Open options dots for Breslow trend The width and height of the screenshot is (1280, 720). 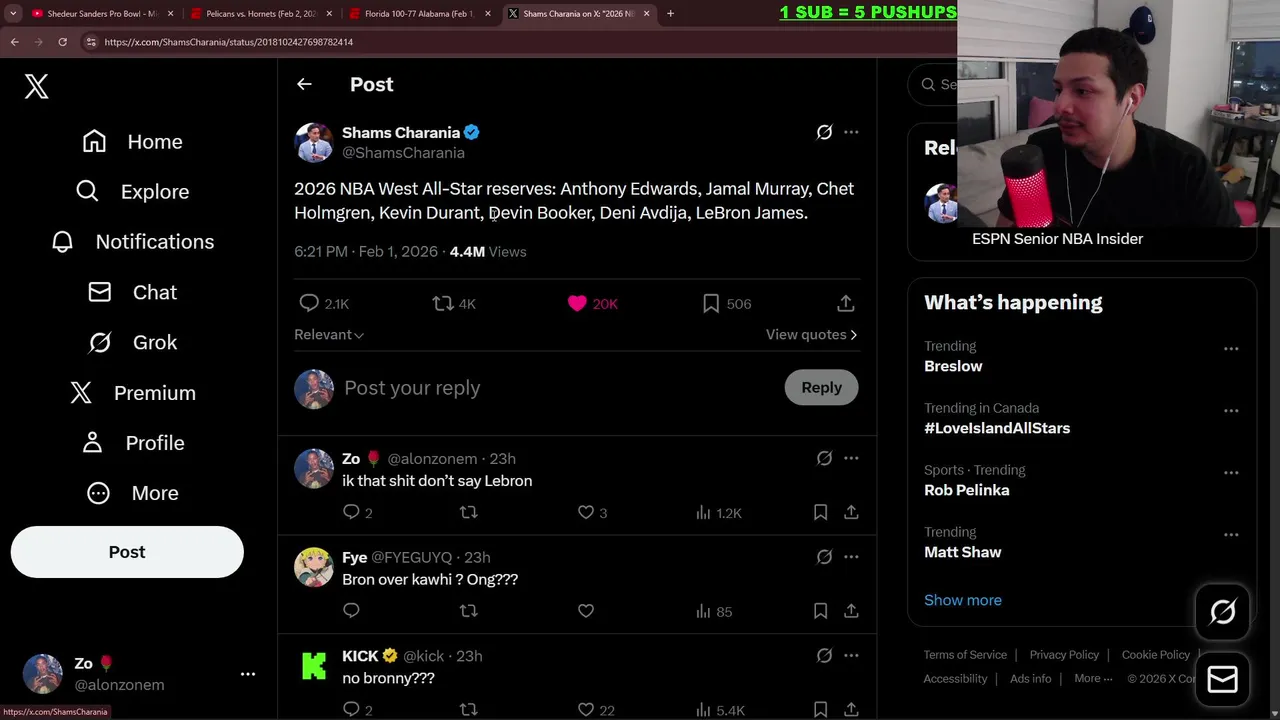pyautogui.click(x=1231, y=349)
